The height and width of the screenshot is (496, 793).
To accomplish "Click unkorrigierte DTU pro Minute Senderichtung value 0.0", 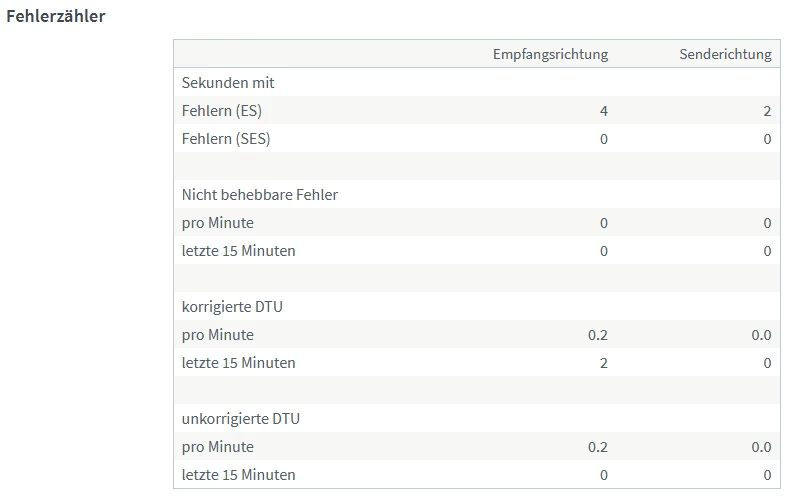I will click(x=761, y=447).
